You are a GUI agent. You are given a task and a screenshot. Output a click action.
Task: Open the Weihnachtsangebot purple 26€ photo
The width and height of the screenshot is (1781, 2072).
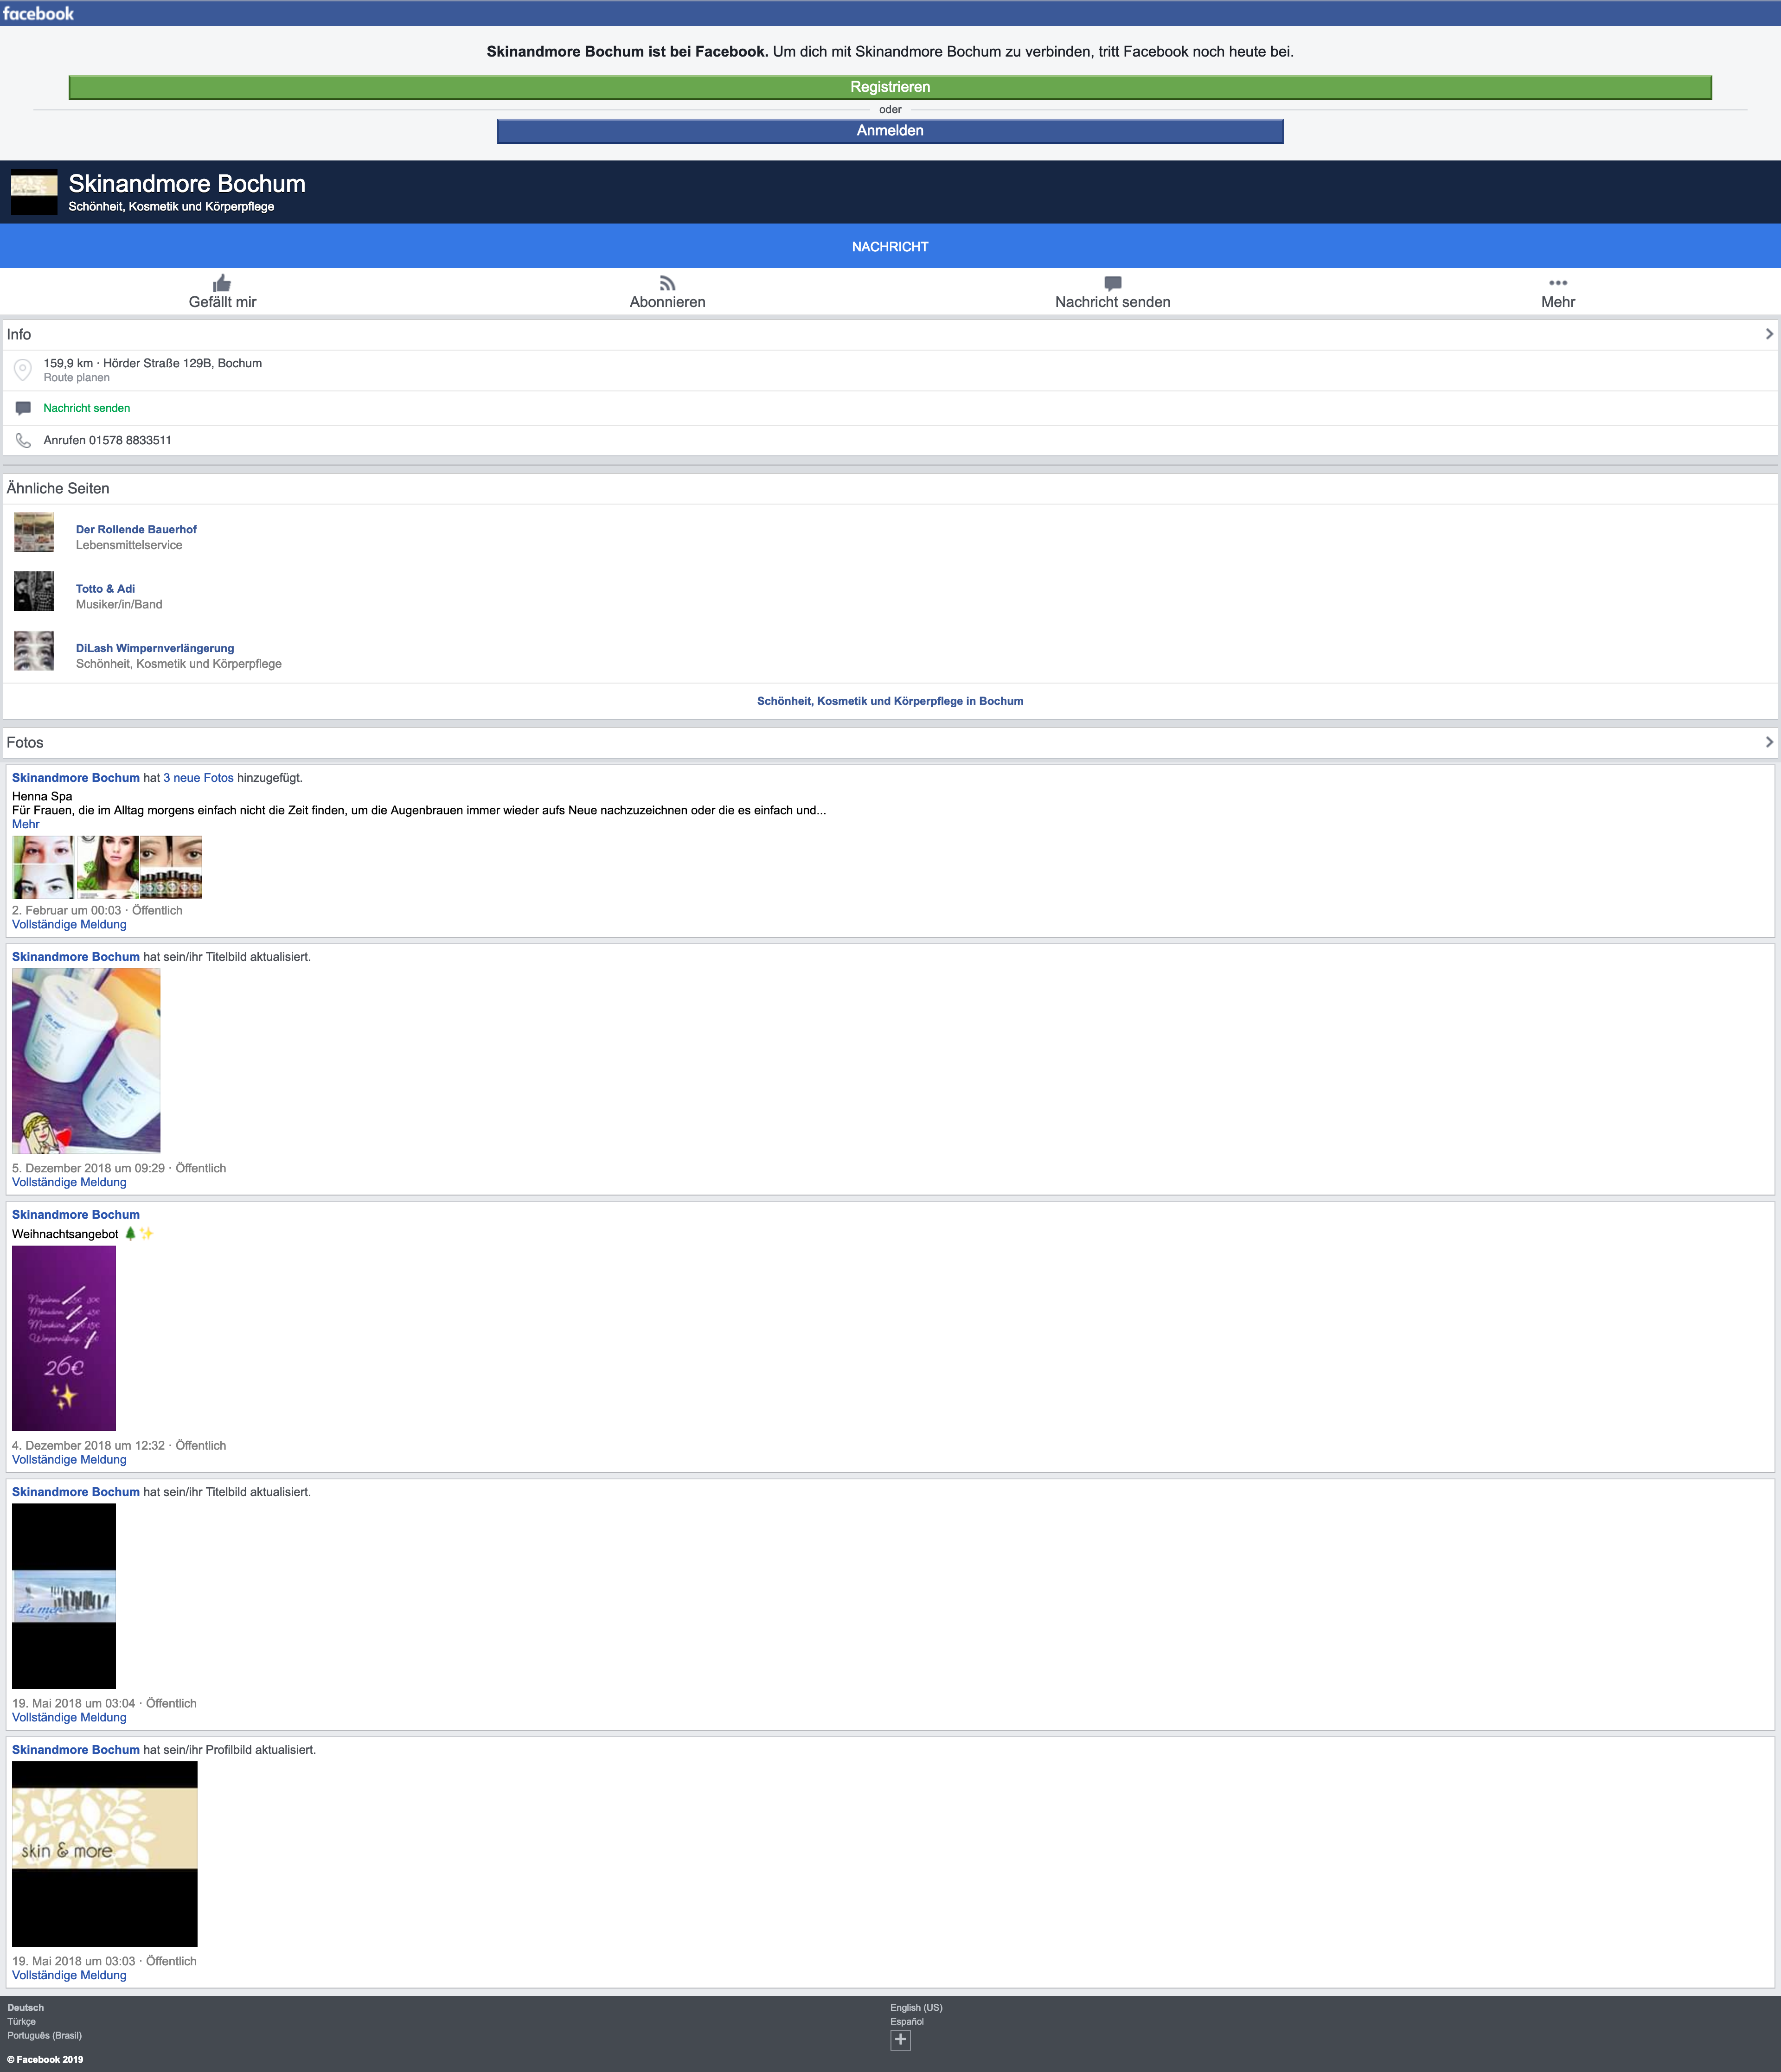pyautogui.click(x=64, y=1337)
